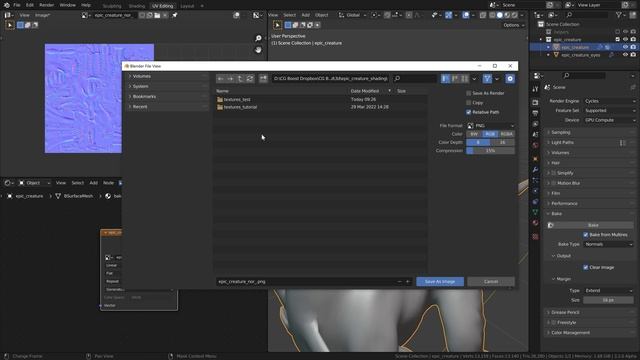This screenshot has height=360, width=640.
Task: Open the Tool properties tab
Action: click(x=535, y=89)
